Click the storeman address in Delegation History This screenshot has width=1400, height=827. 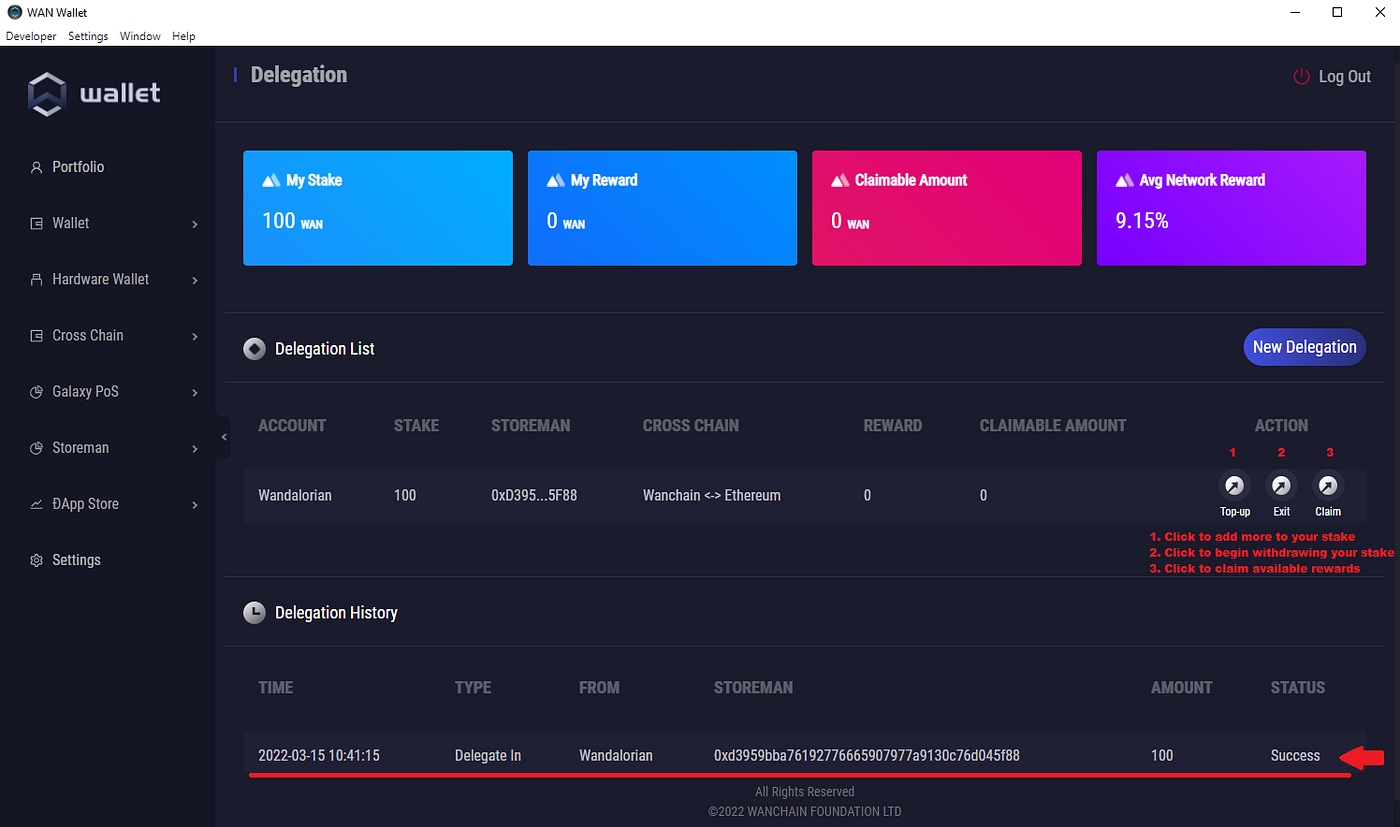866,756
